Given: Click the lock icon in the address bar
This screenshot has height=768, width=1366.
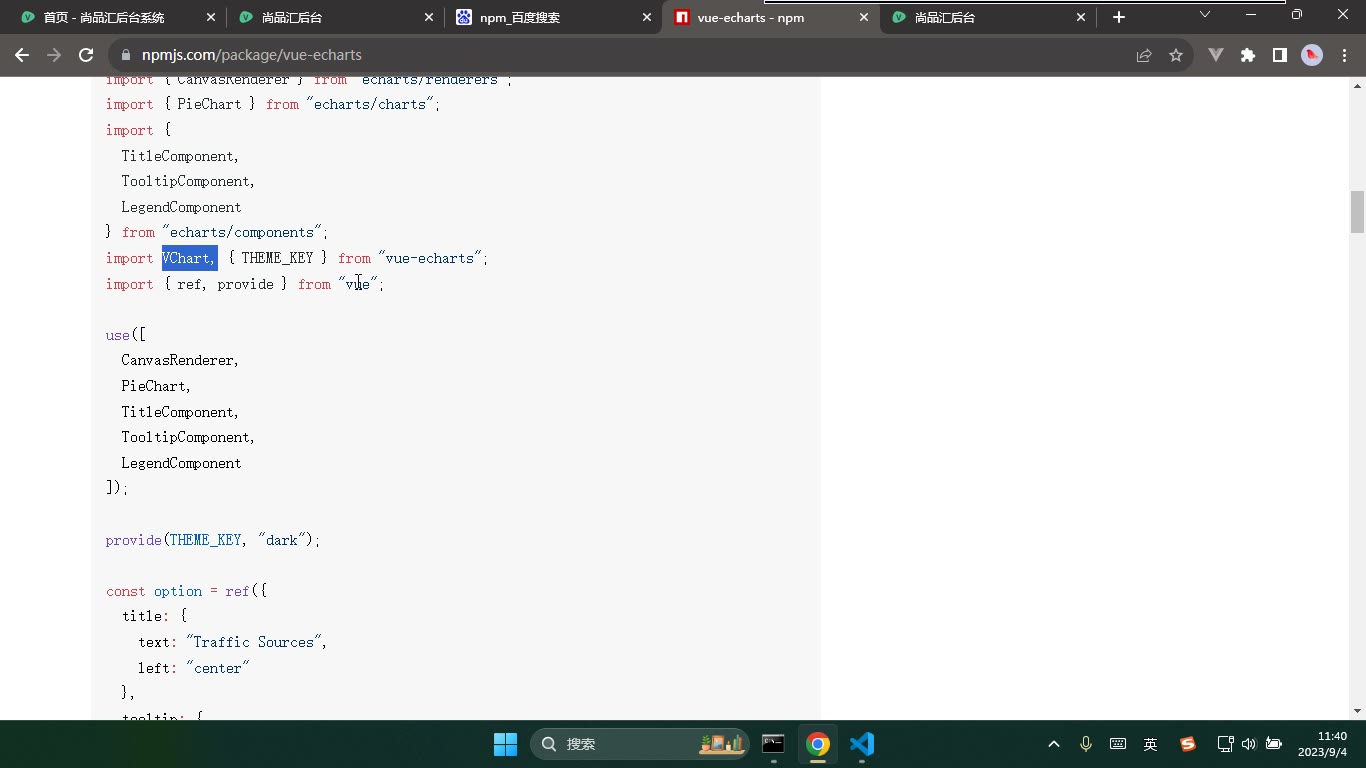Looking at the screenshot, I should click(x=126, y=55).
